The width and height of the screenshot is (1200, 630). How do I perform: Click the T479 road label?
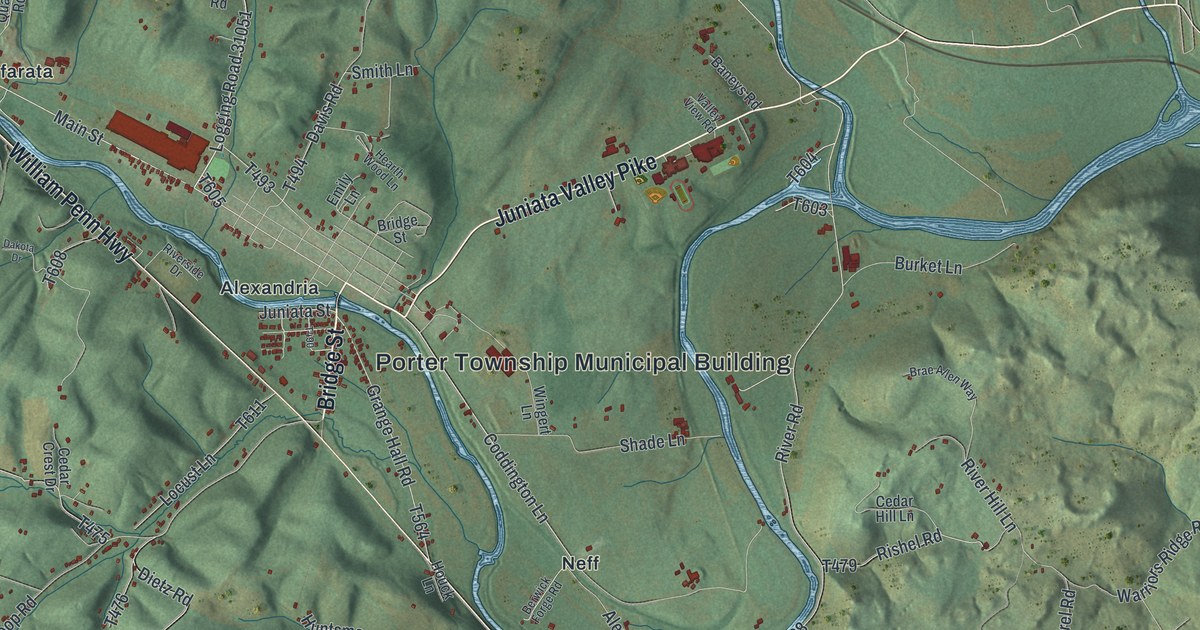tap(840, 567)
